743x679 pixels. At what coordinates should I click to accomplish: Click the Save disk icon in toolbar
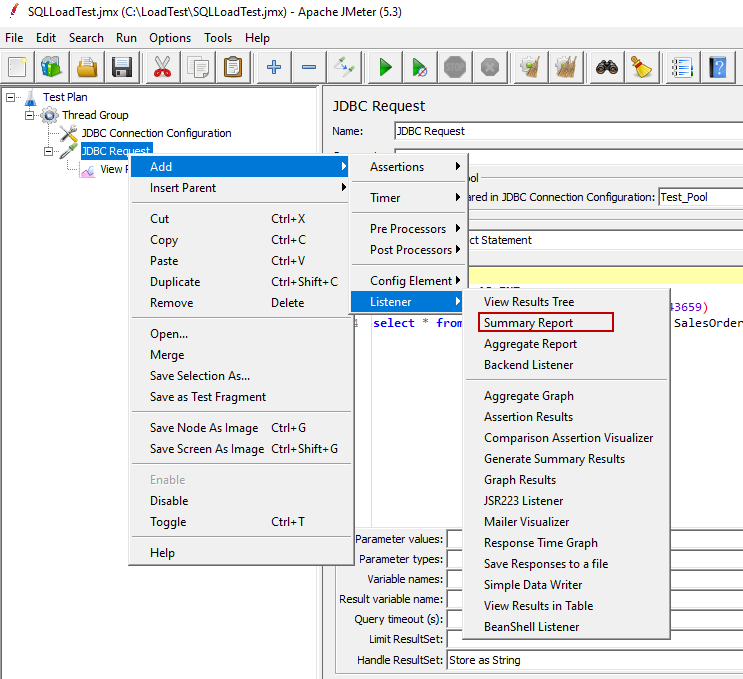(122, 67)
